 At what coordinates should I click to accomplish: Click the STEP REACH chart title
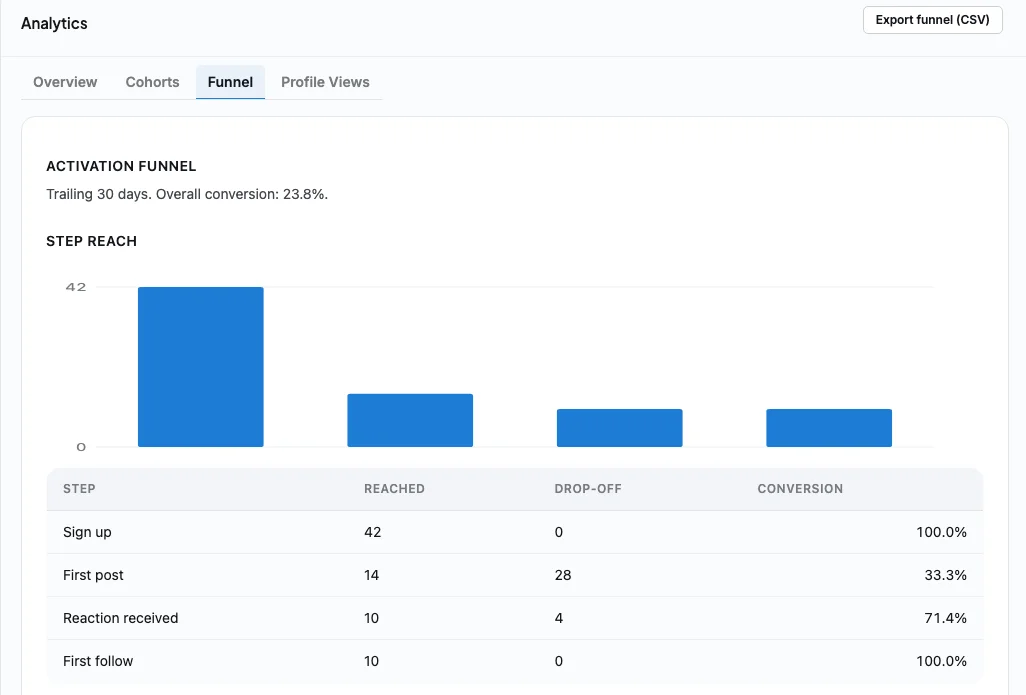[x=92, y=241]
